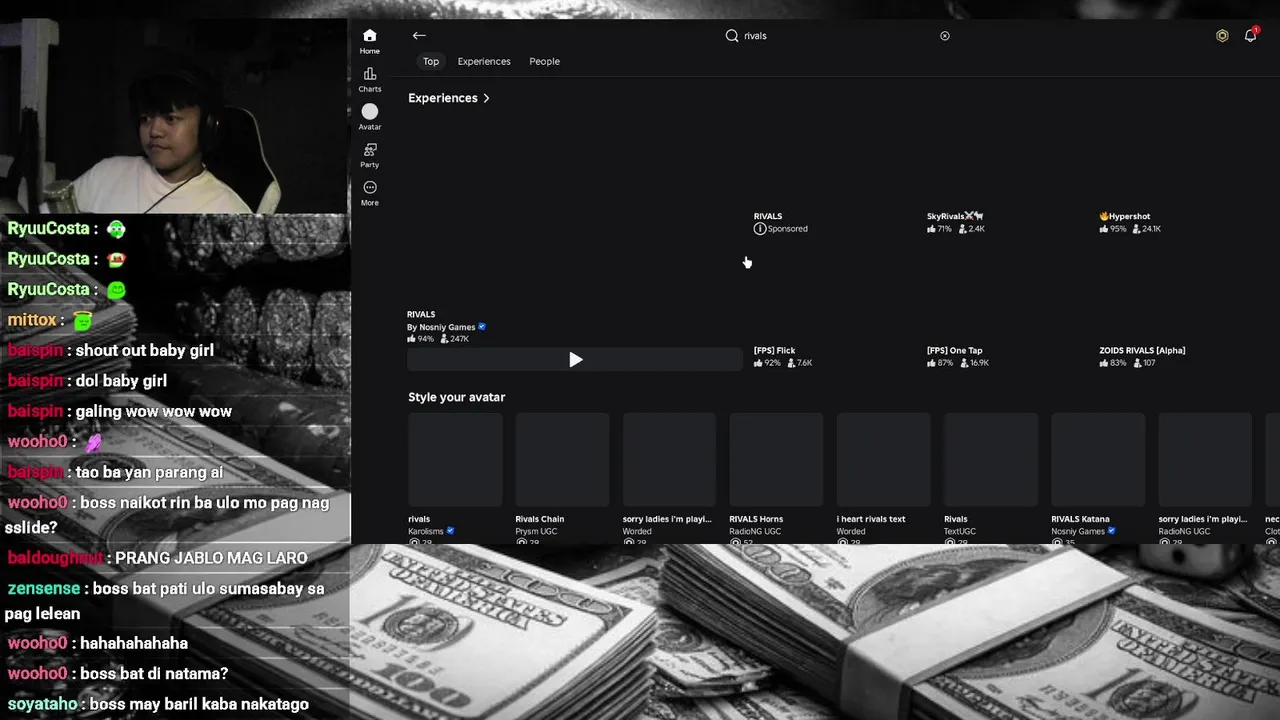Click the Style your avatar heading
The image size is (1280, 720).
[x=456, y=397]
